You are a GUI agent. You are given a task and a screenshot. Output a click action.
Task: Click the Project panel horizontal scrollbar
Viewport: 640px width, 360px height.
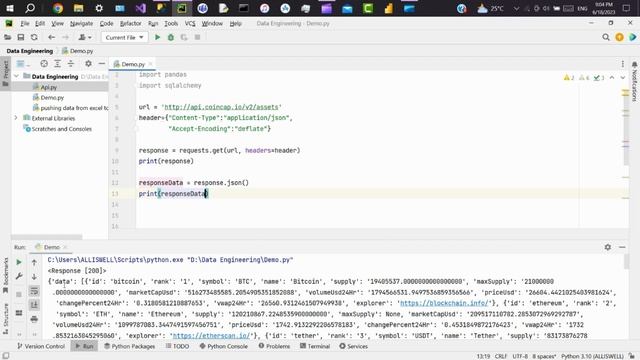click(47, 237)
